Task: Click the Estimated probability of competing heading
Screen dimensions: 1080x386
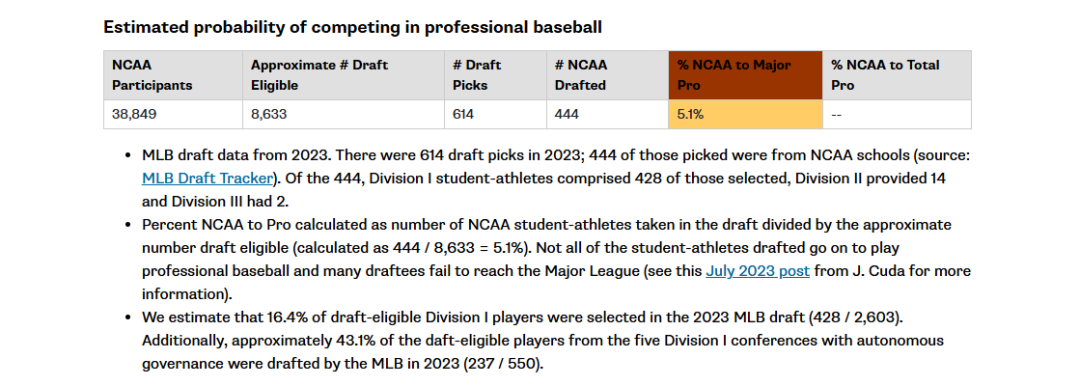Action: point(353,27)
